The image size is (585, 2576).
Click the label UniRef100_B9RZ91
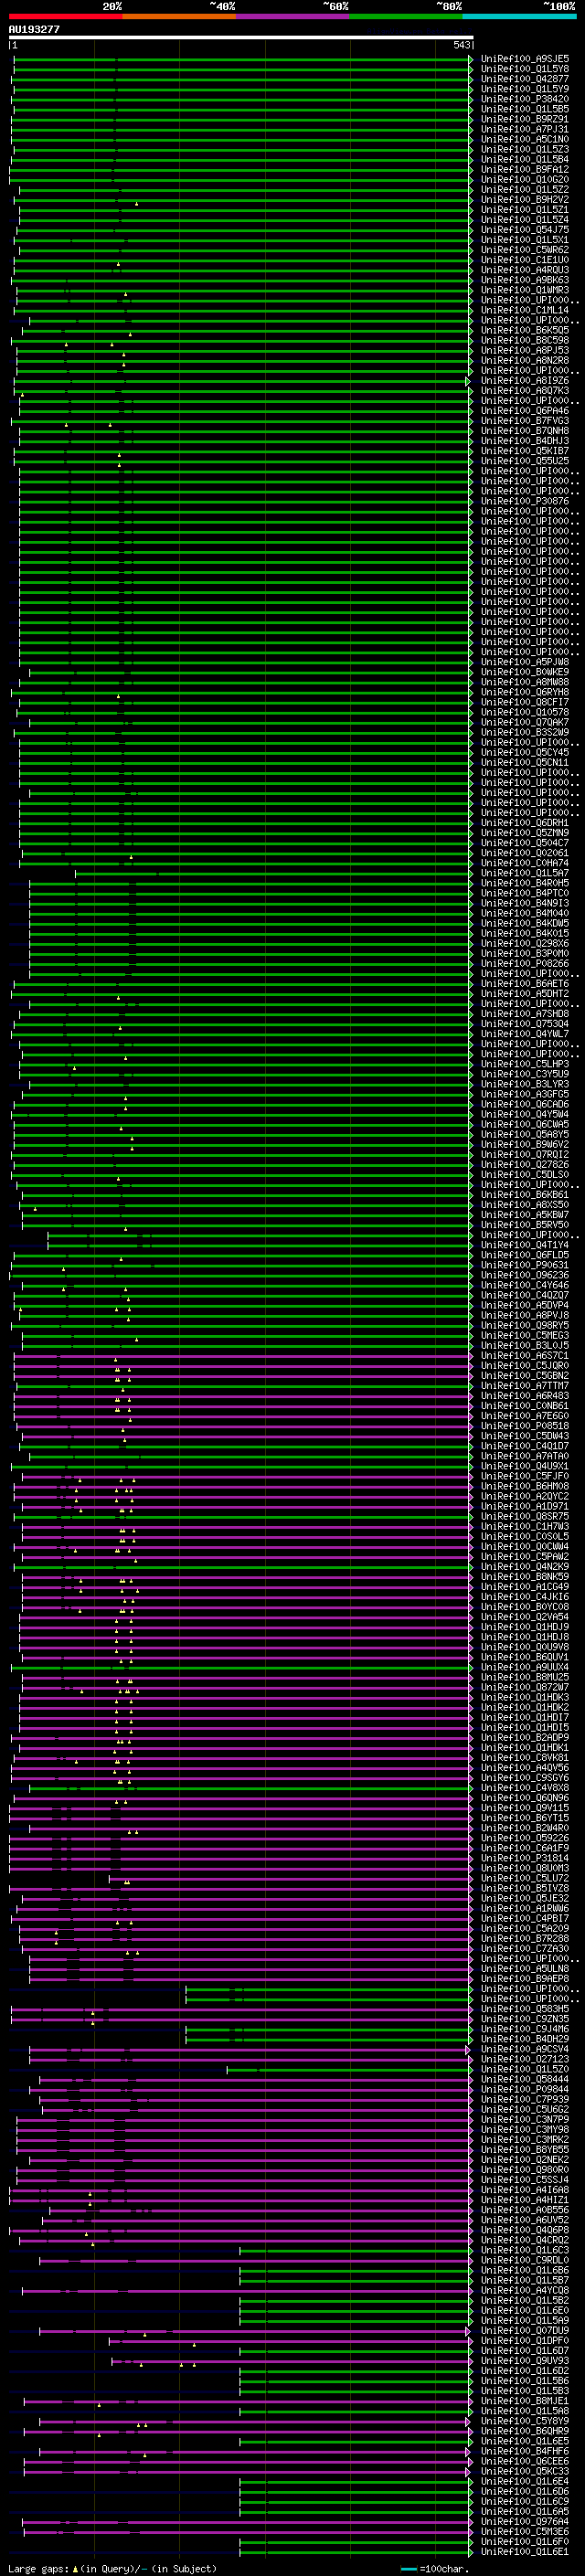525,119
